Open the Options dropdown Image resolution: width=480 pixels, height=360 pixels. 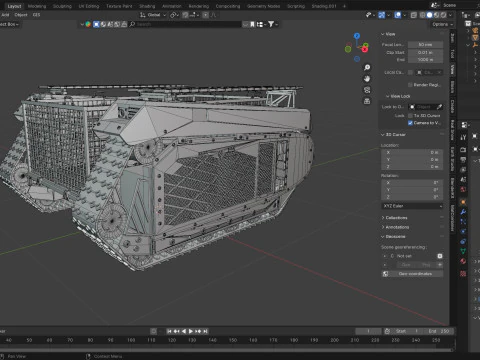click(442, 24)
